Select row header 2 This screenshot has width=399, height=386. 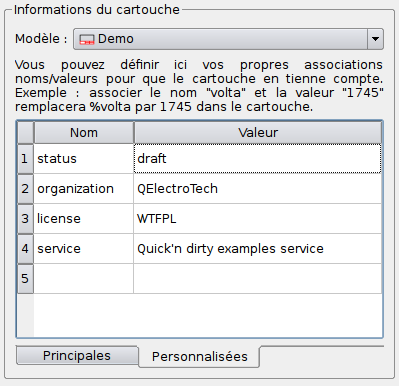[25, 189]
